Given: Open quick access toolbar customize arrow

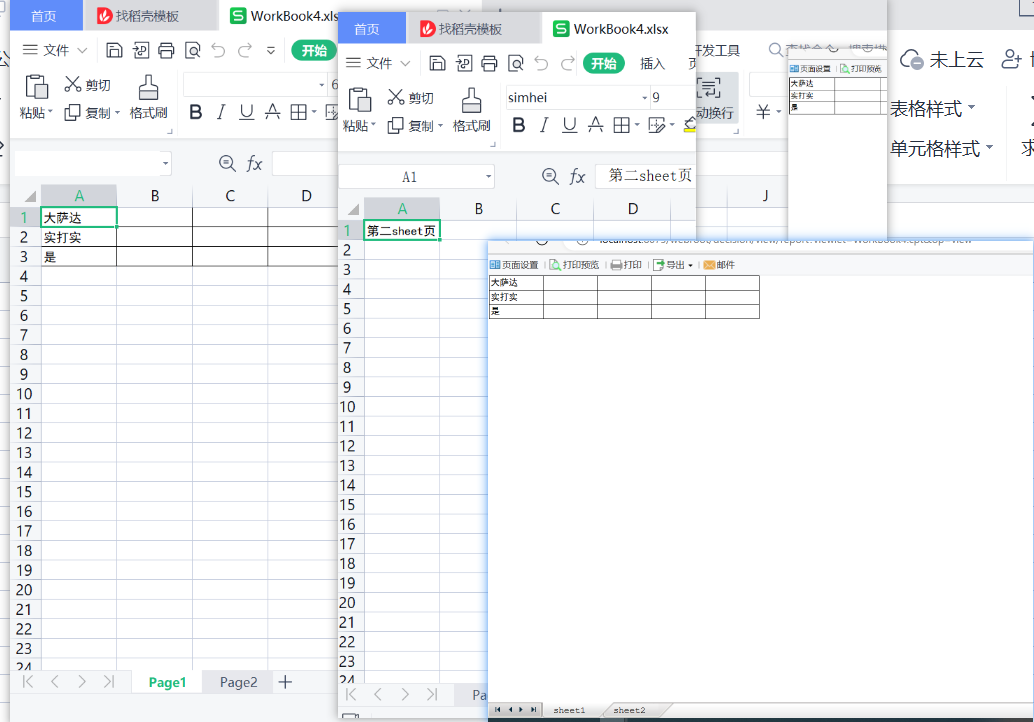Looking at the screenshot, I should (x=270, y=50).
